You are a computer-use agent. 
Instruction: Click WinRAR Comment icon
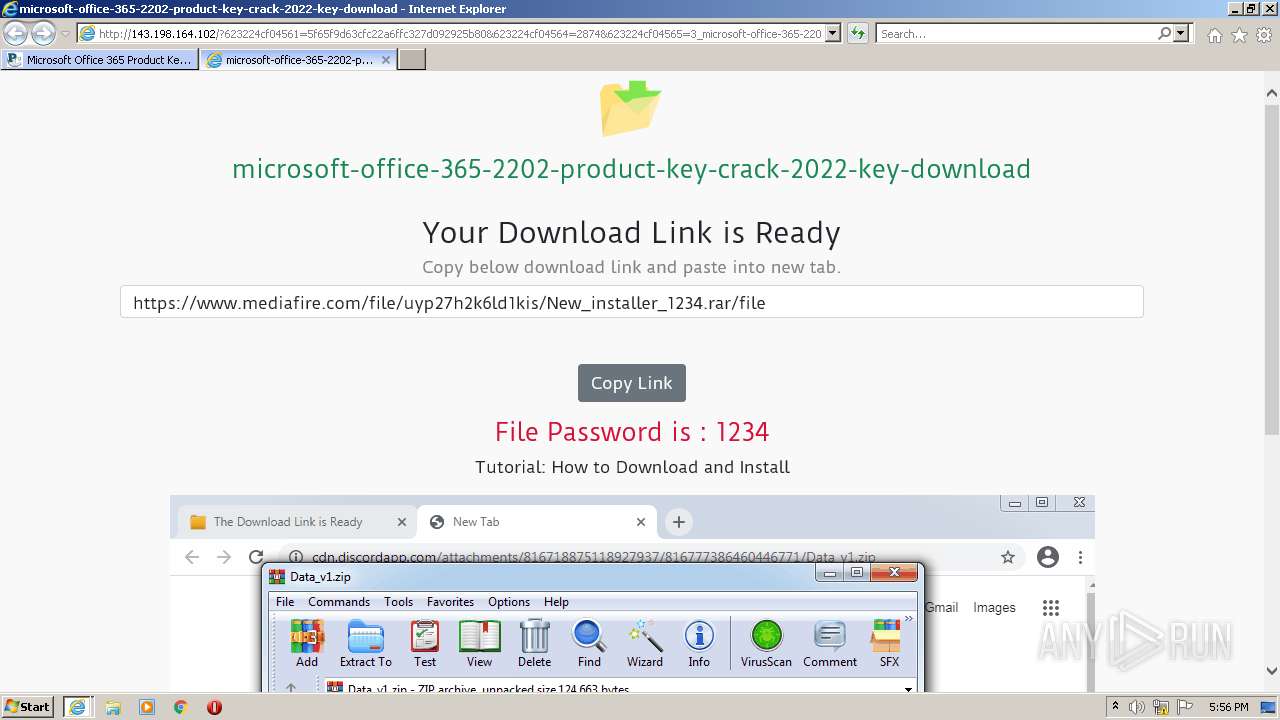tap(830, 644)
